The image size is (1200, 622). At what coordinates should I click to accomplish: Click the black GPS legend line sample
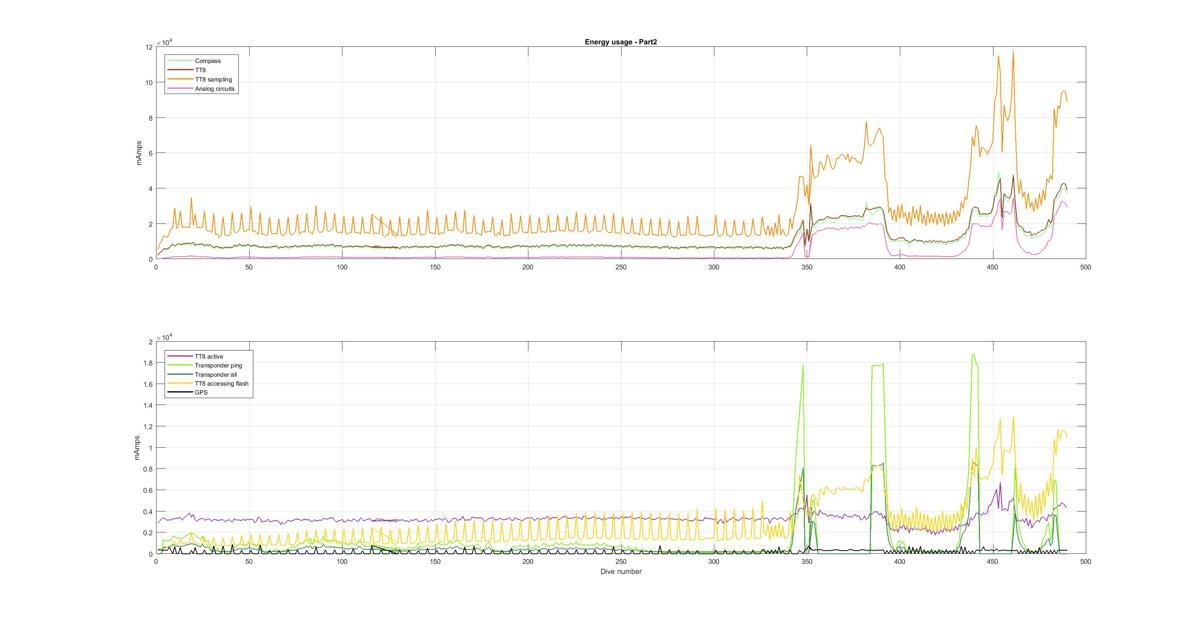pyautogui.click(x=180, y=392)
